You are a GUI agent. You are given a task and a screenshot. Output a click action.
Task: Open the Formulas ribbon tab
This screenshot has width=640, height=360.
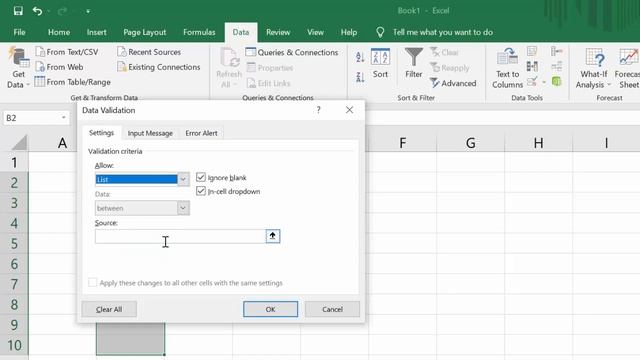point(199,32)
